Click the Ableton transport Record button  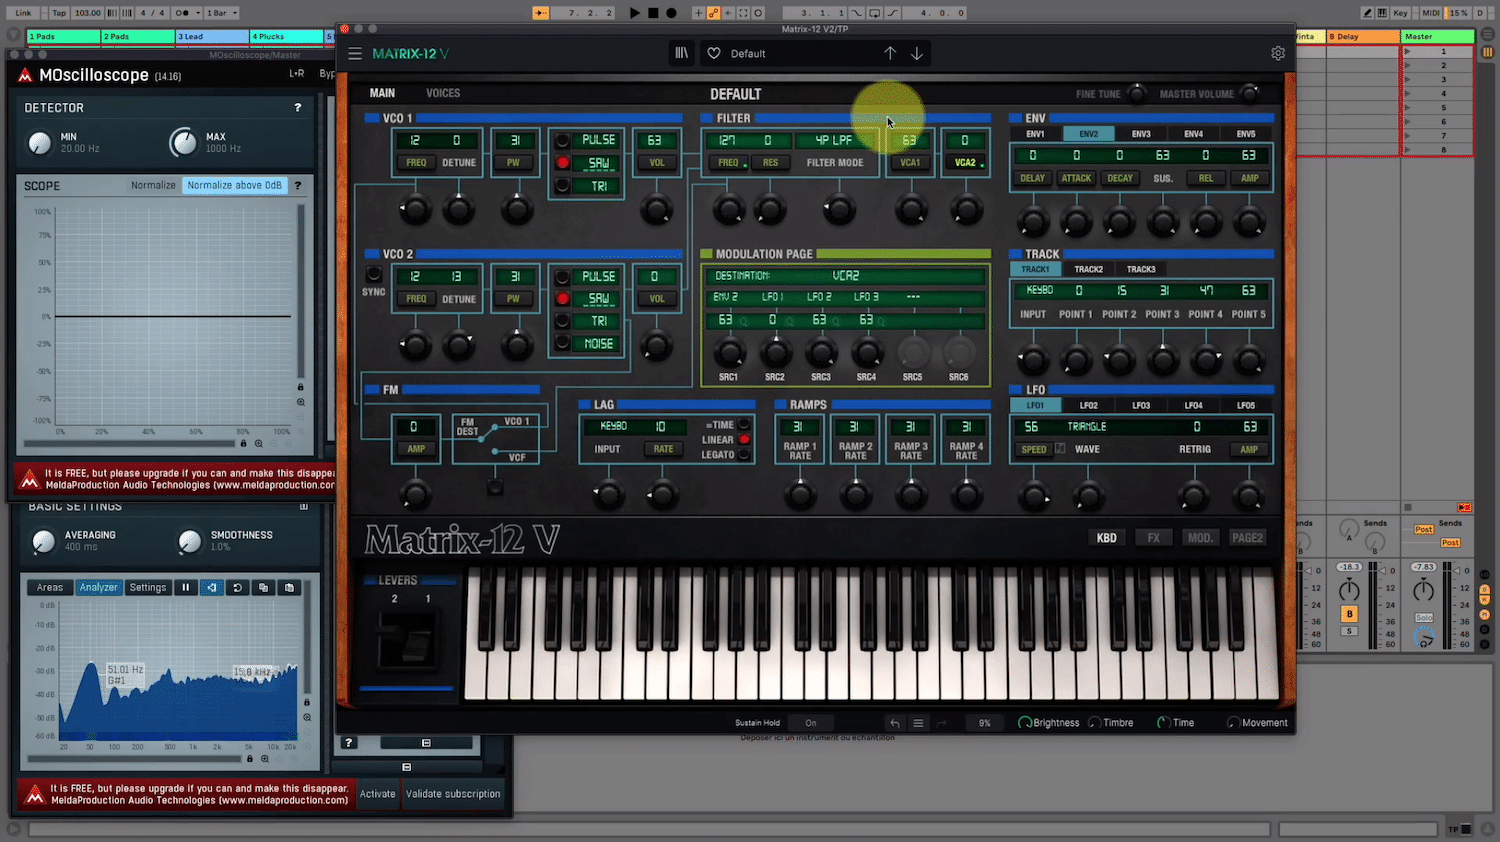[672, 13]
